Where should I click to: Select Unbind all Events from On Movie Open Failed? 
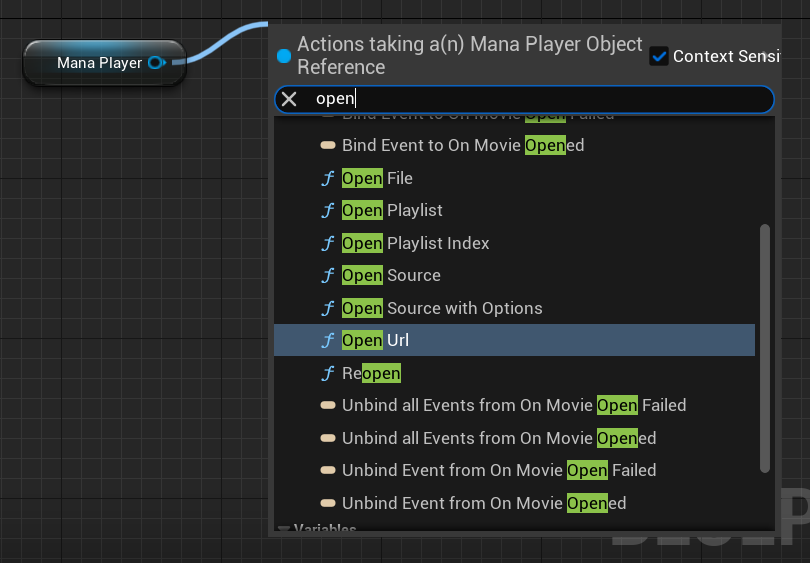pos(515,405)
